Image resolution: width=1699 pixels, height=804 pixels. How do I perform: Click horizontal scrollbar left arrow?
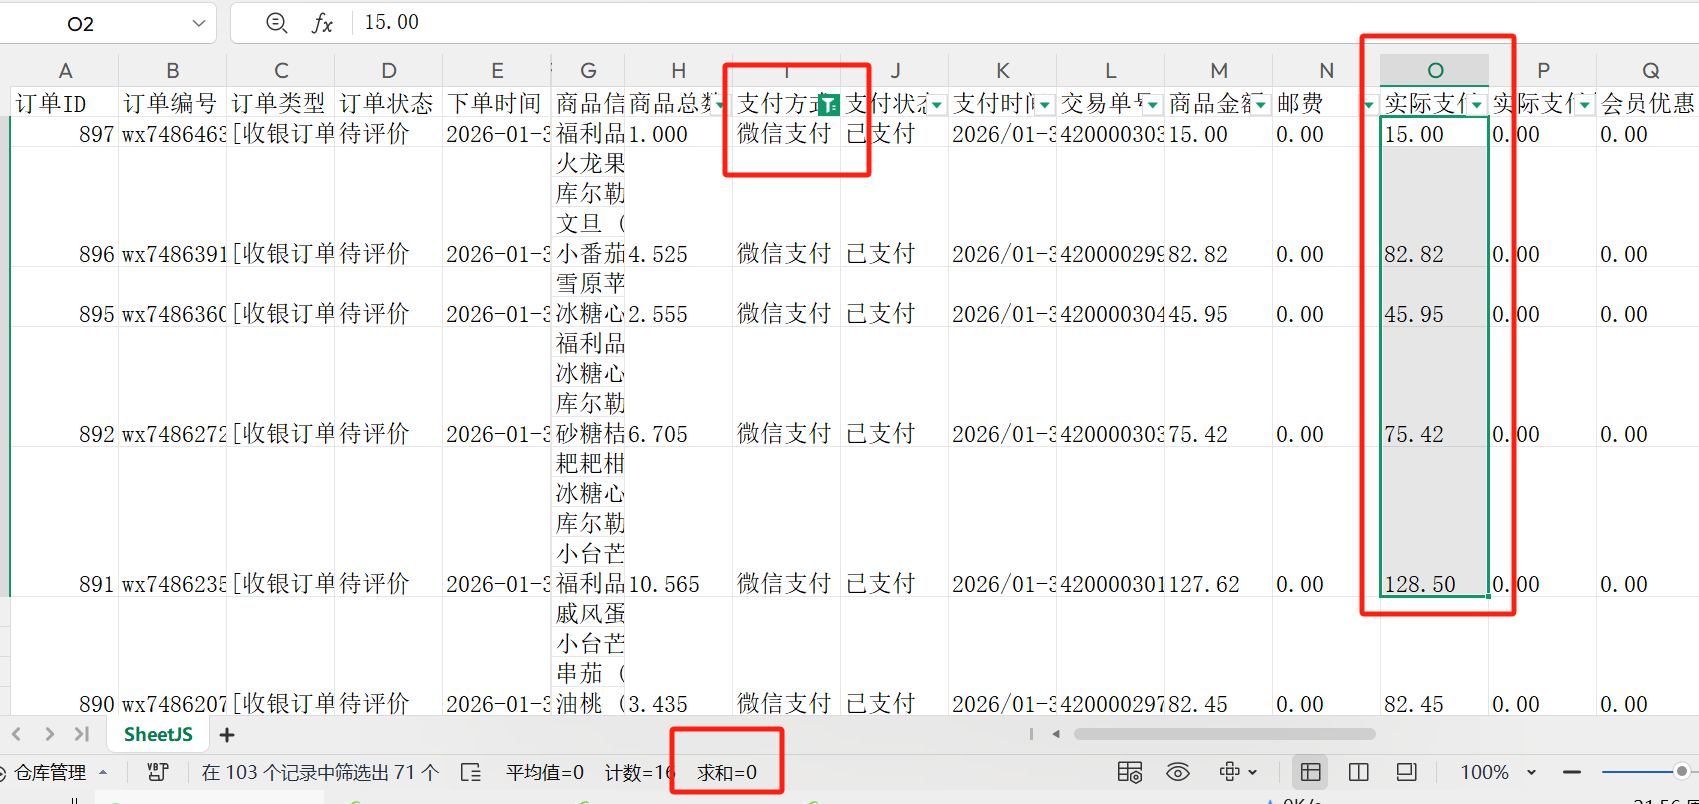1056,734
